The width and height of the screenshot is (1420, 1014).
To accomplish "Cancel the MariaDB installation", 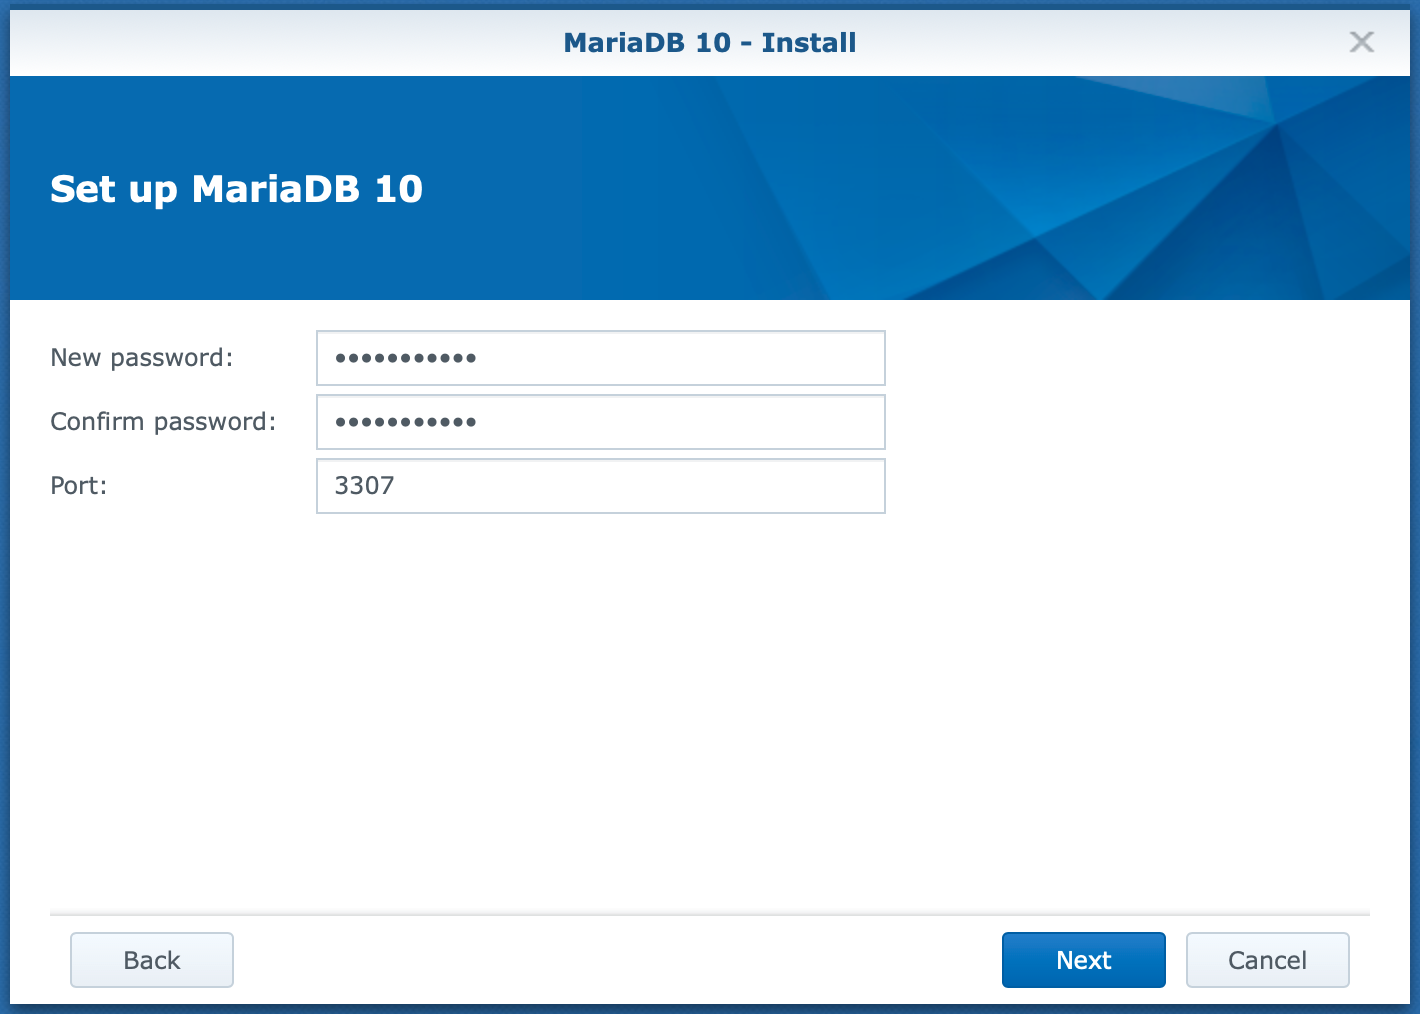I will (x=1268, y=960).
